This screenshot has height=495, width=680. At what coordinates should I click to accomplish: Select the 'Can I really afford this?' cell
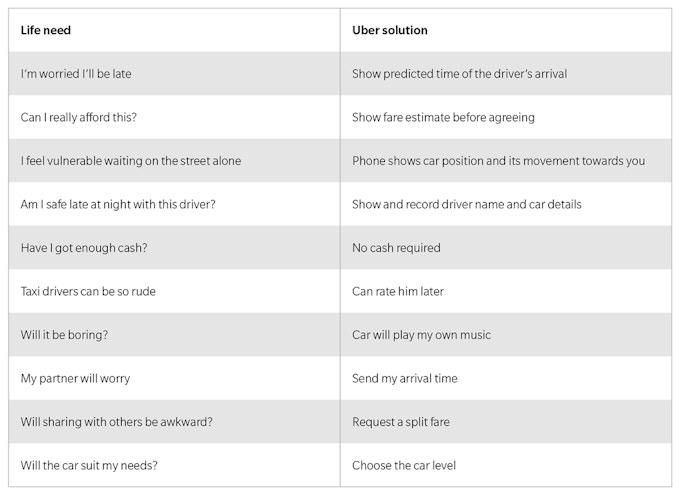pyautogui.click(x=79, y=118)
